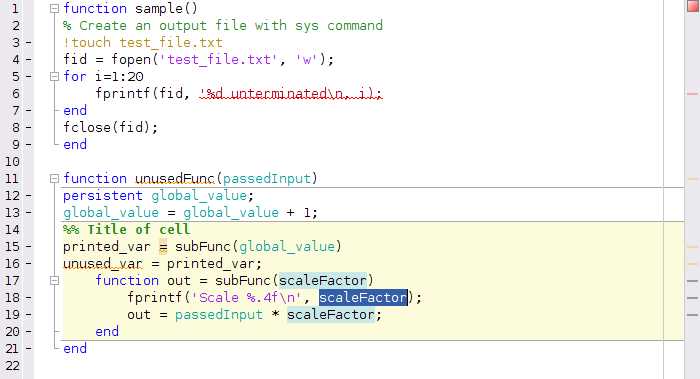This screenshot has width=700, height=379.
Task: Toggle breakpoint dash at line 5
Action: point(29,77)
